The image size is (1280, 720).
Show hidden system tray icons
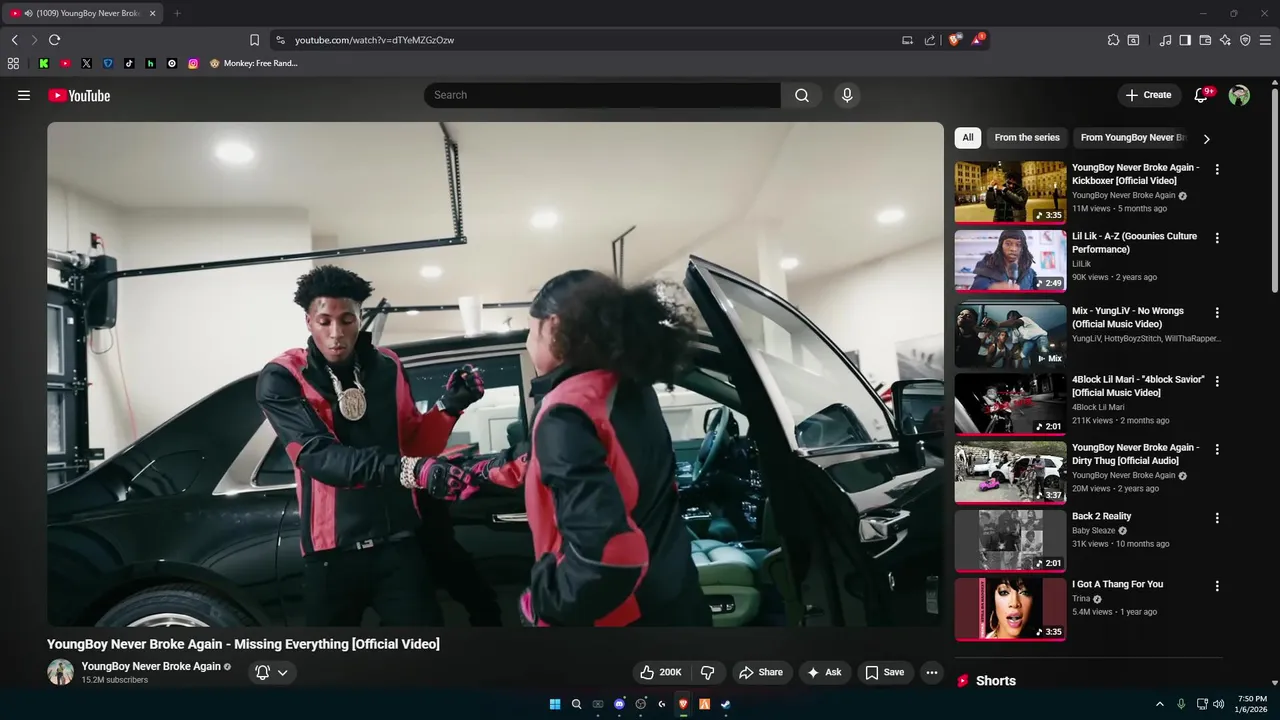1160,704
